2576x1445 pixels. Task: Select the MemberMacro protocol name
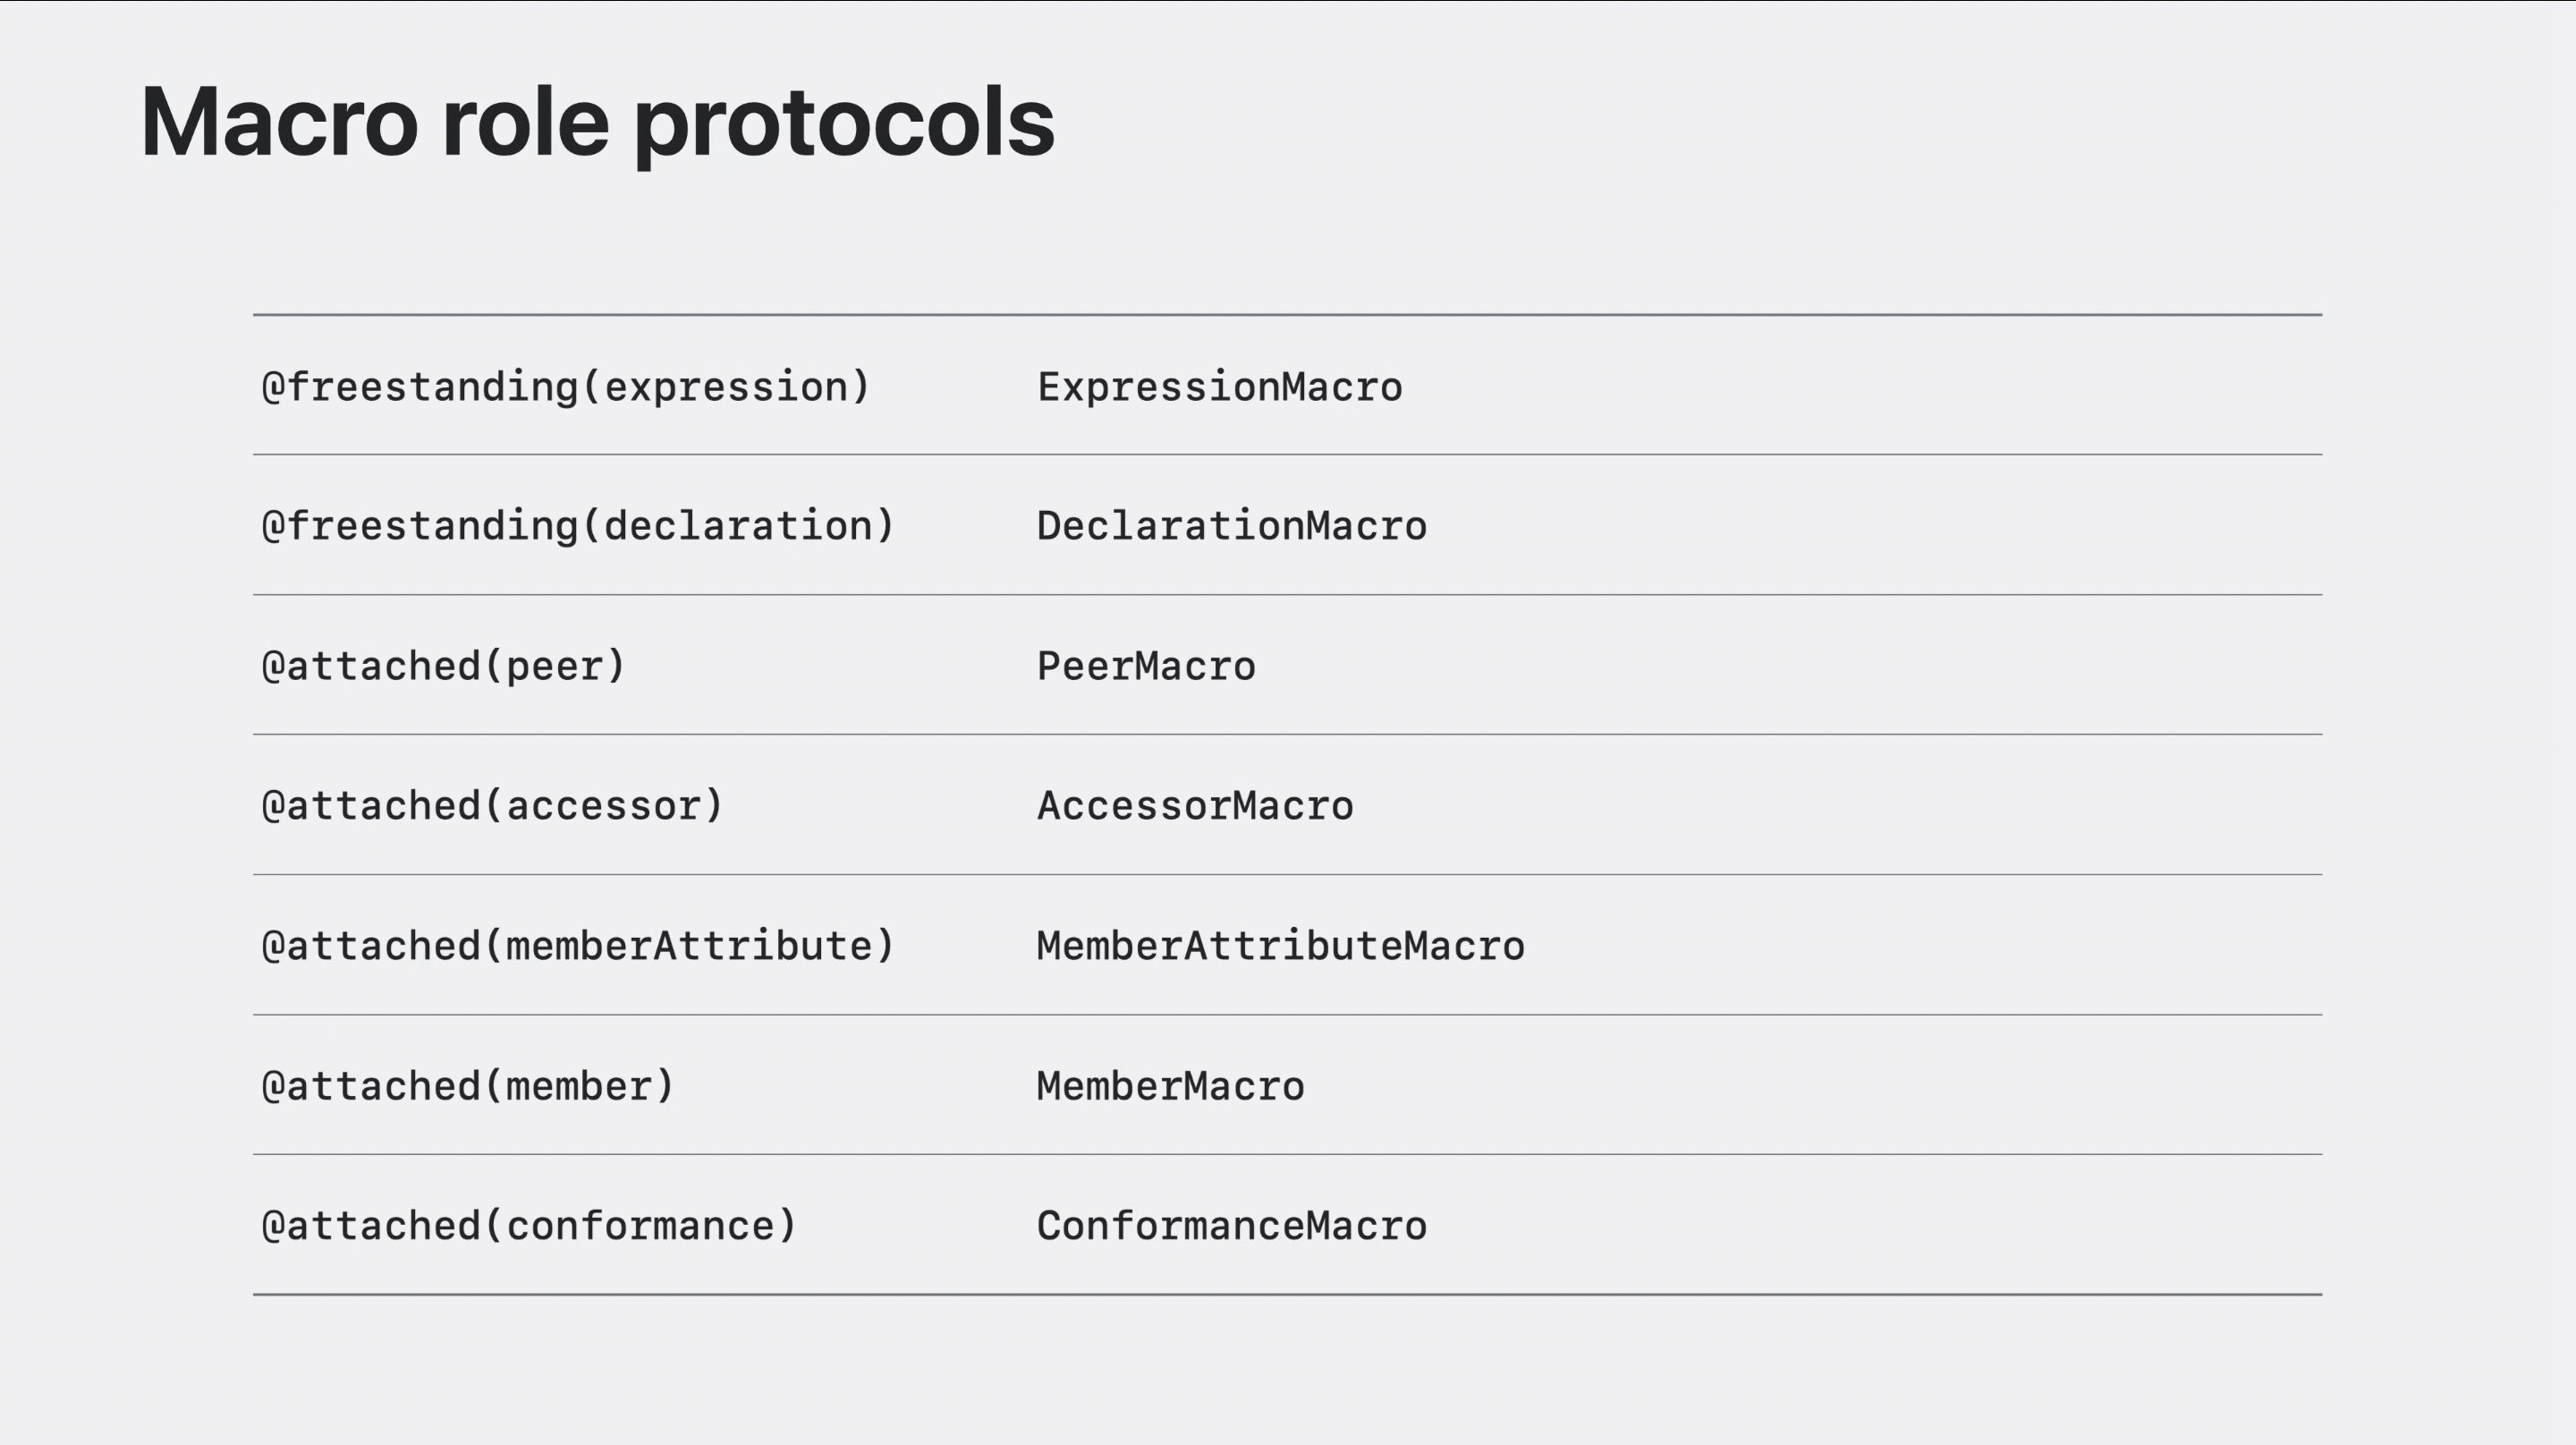click(x=1170, y=1086)
